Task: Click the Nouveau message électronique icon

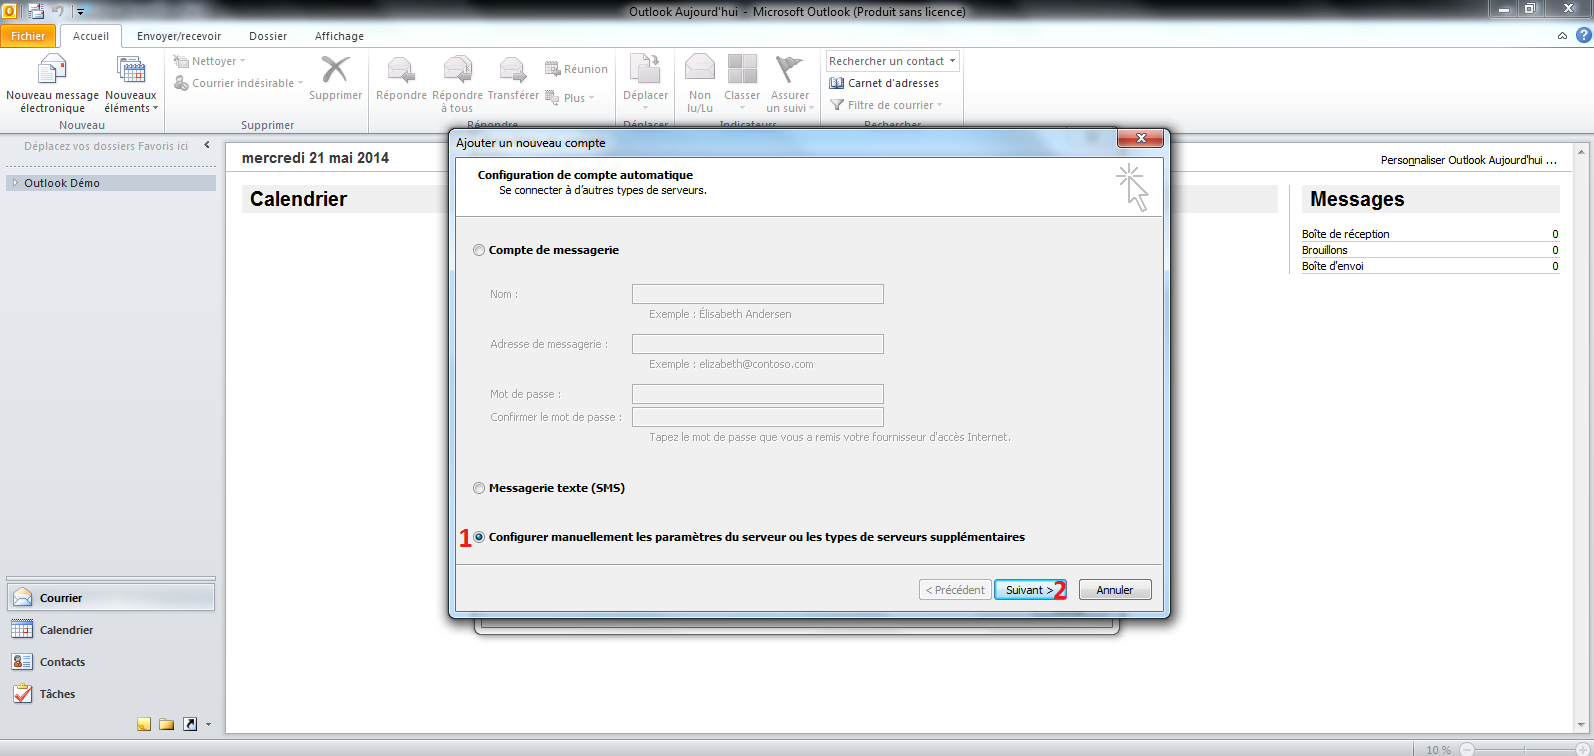Action: coord(51,71)
